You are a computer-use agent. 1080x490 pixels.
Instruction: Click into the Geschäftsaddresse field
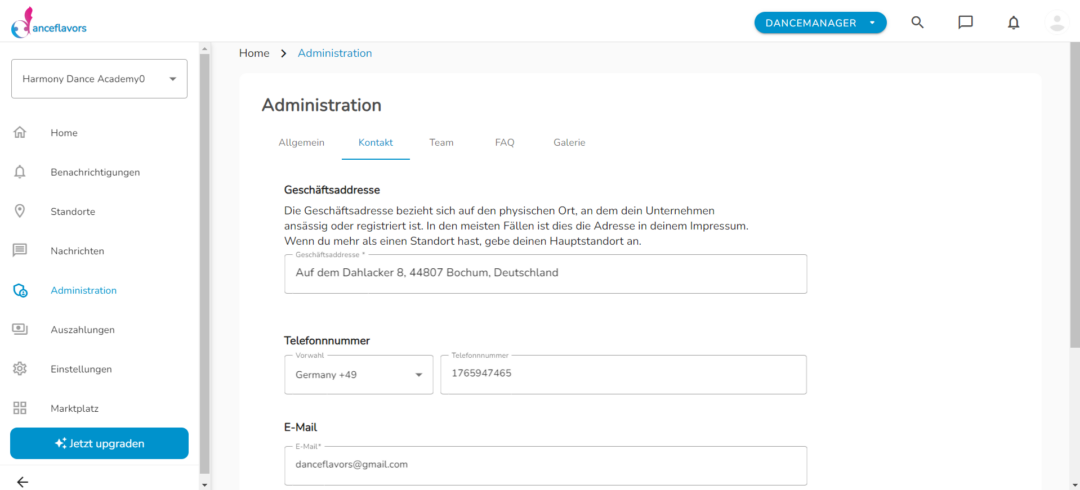546,274
